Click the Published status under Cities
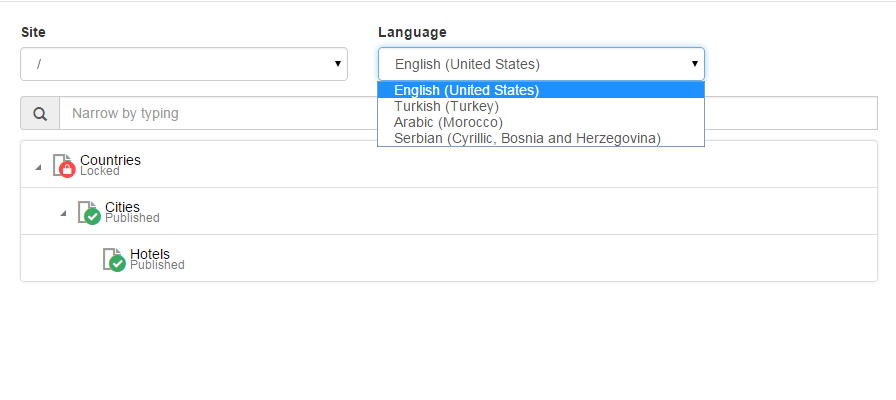The image size is (896, 400). click(x=132, y=218)
